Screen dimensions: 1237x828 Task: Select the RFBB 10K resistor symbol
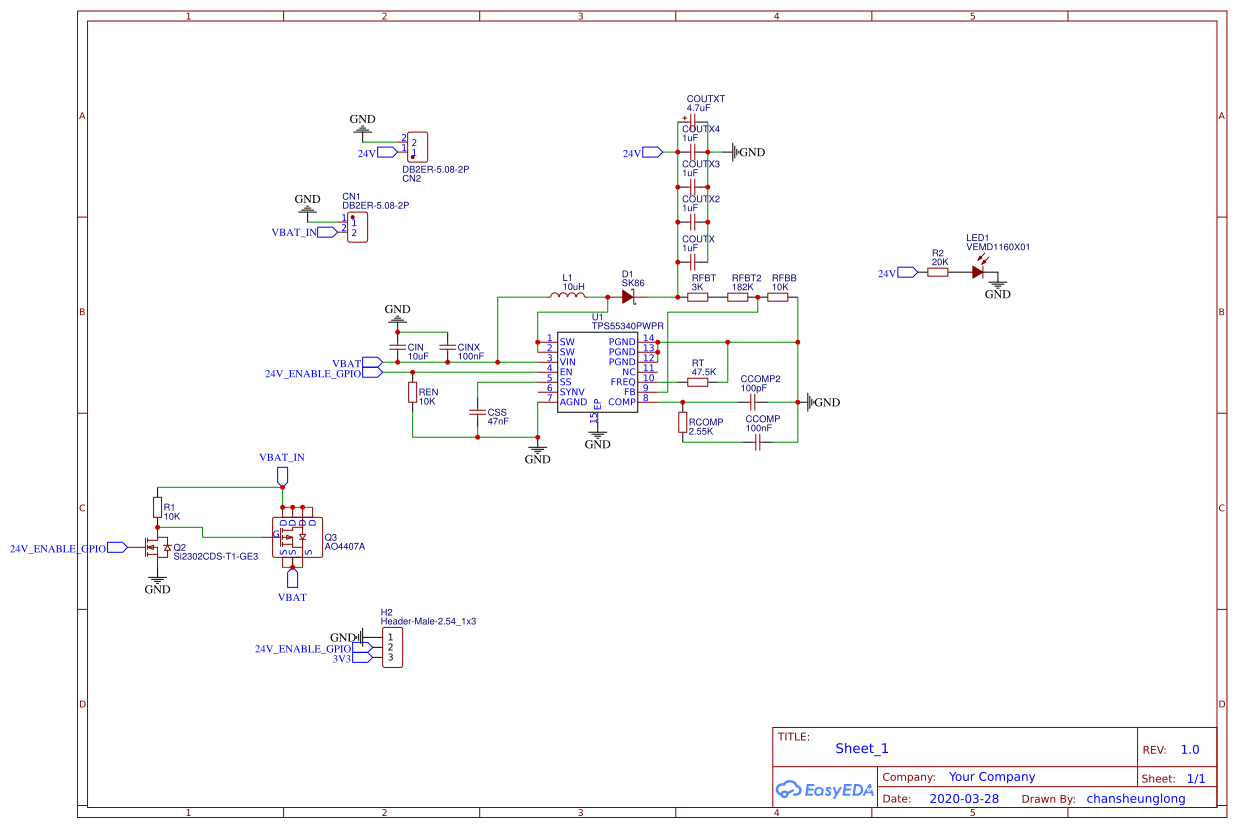click(x=778, y=297)
